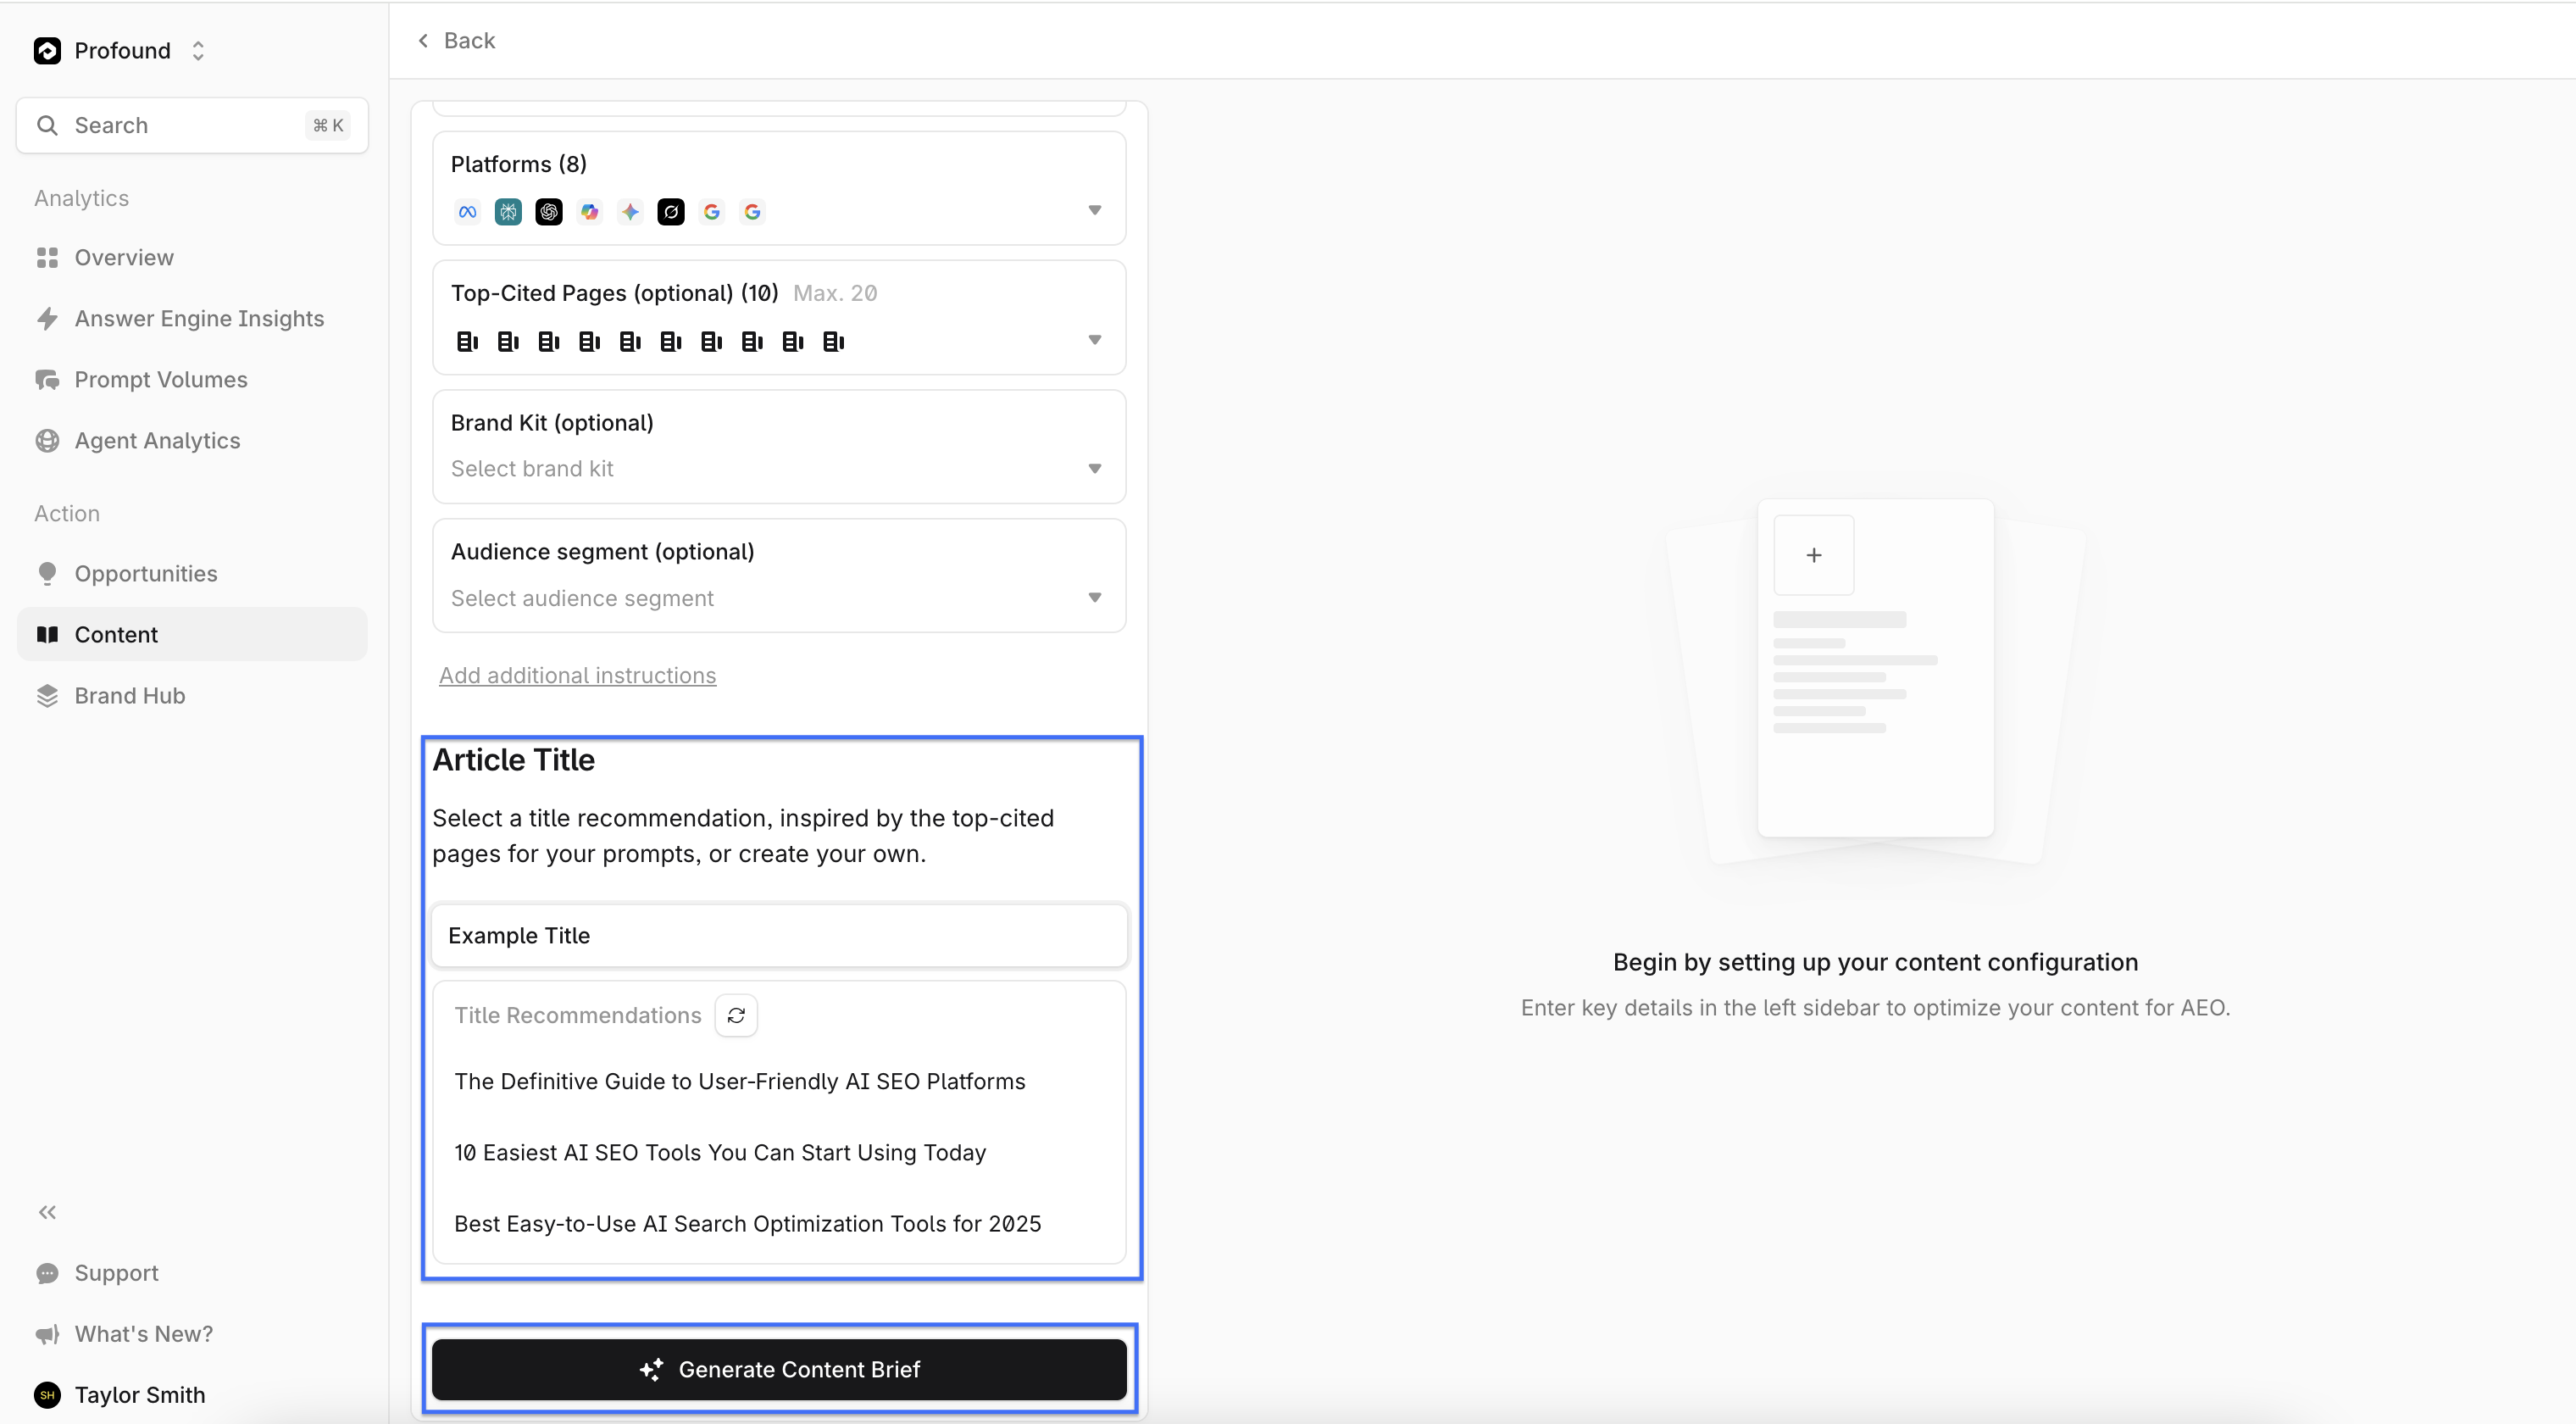Click the Prompt Volumes chat icon

[x=47, y=380]
